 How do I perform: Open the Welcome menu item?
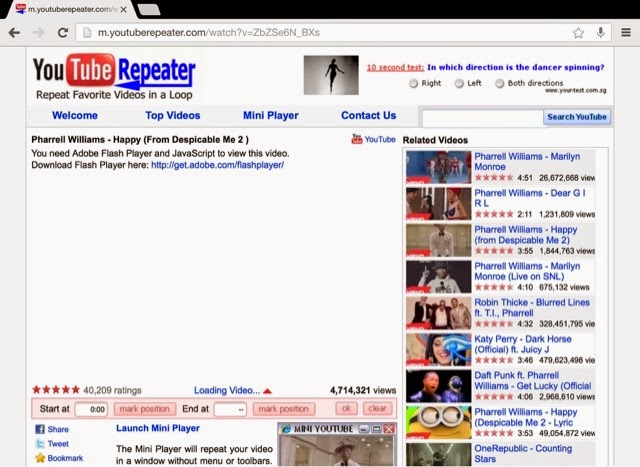coord(75,116)
